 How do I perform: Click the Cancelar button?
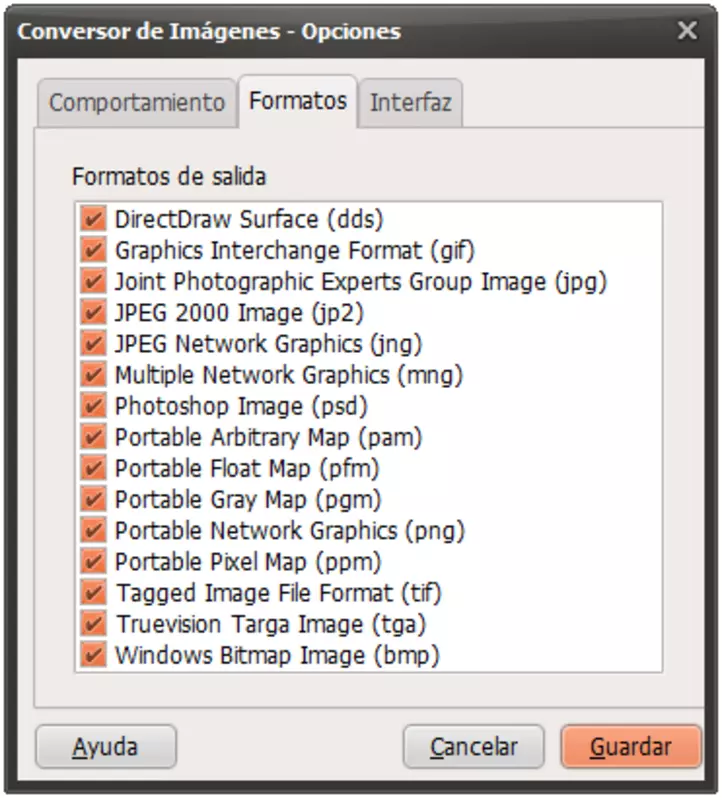474,746
